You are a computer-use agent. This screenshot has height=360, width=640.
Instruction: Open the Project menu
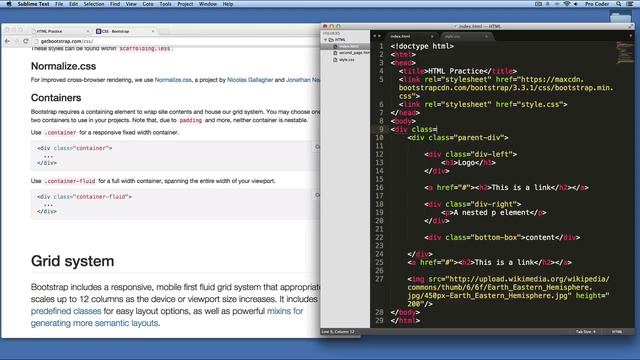(185, 4)
